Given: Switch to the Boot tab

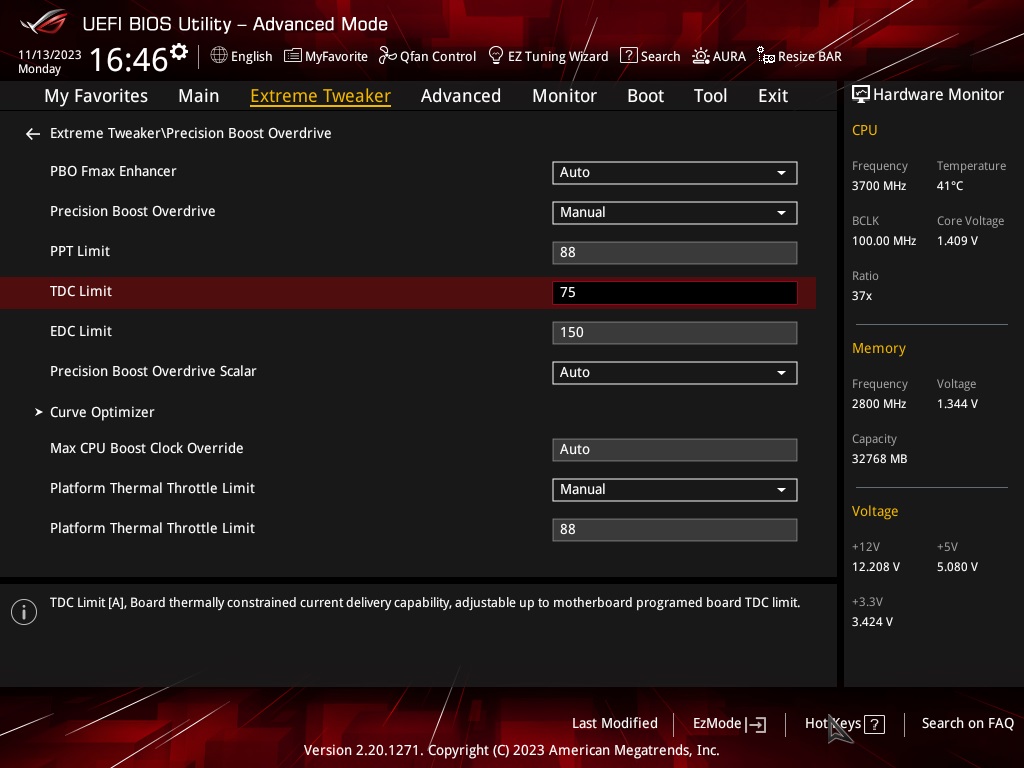Looking at the screenshot, I should point(645,96).
